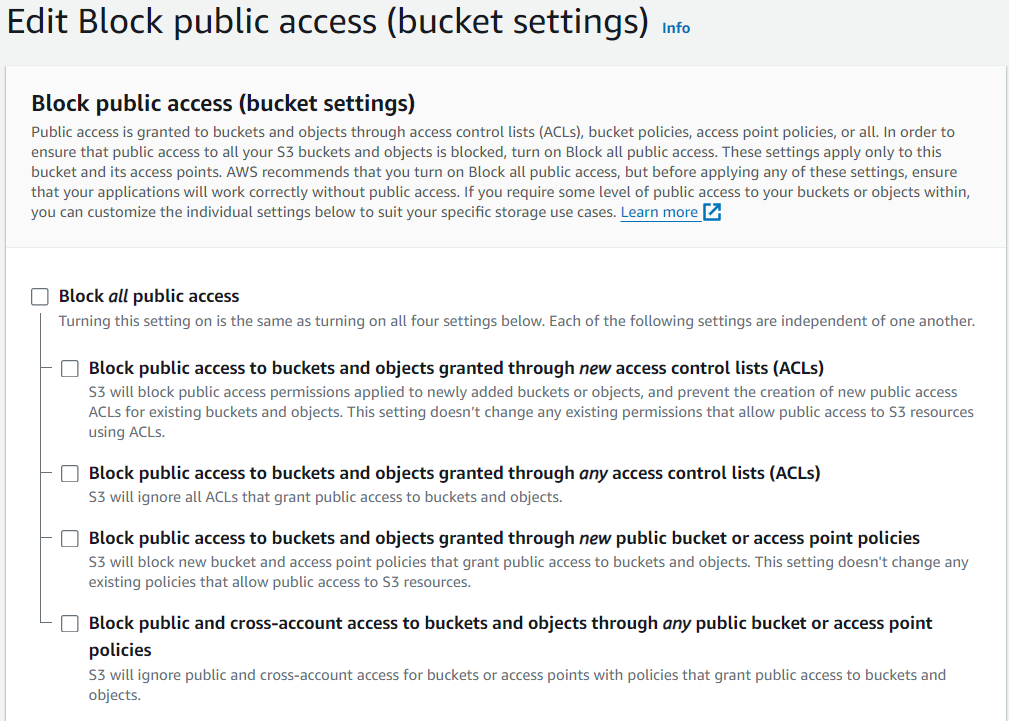
Task: Open the Learn more link
Action: (659, 212)
